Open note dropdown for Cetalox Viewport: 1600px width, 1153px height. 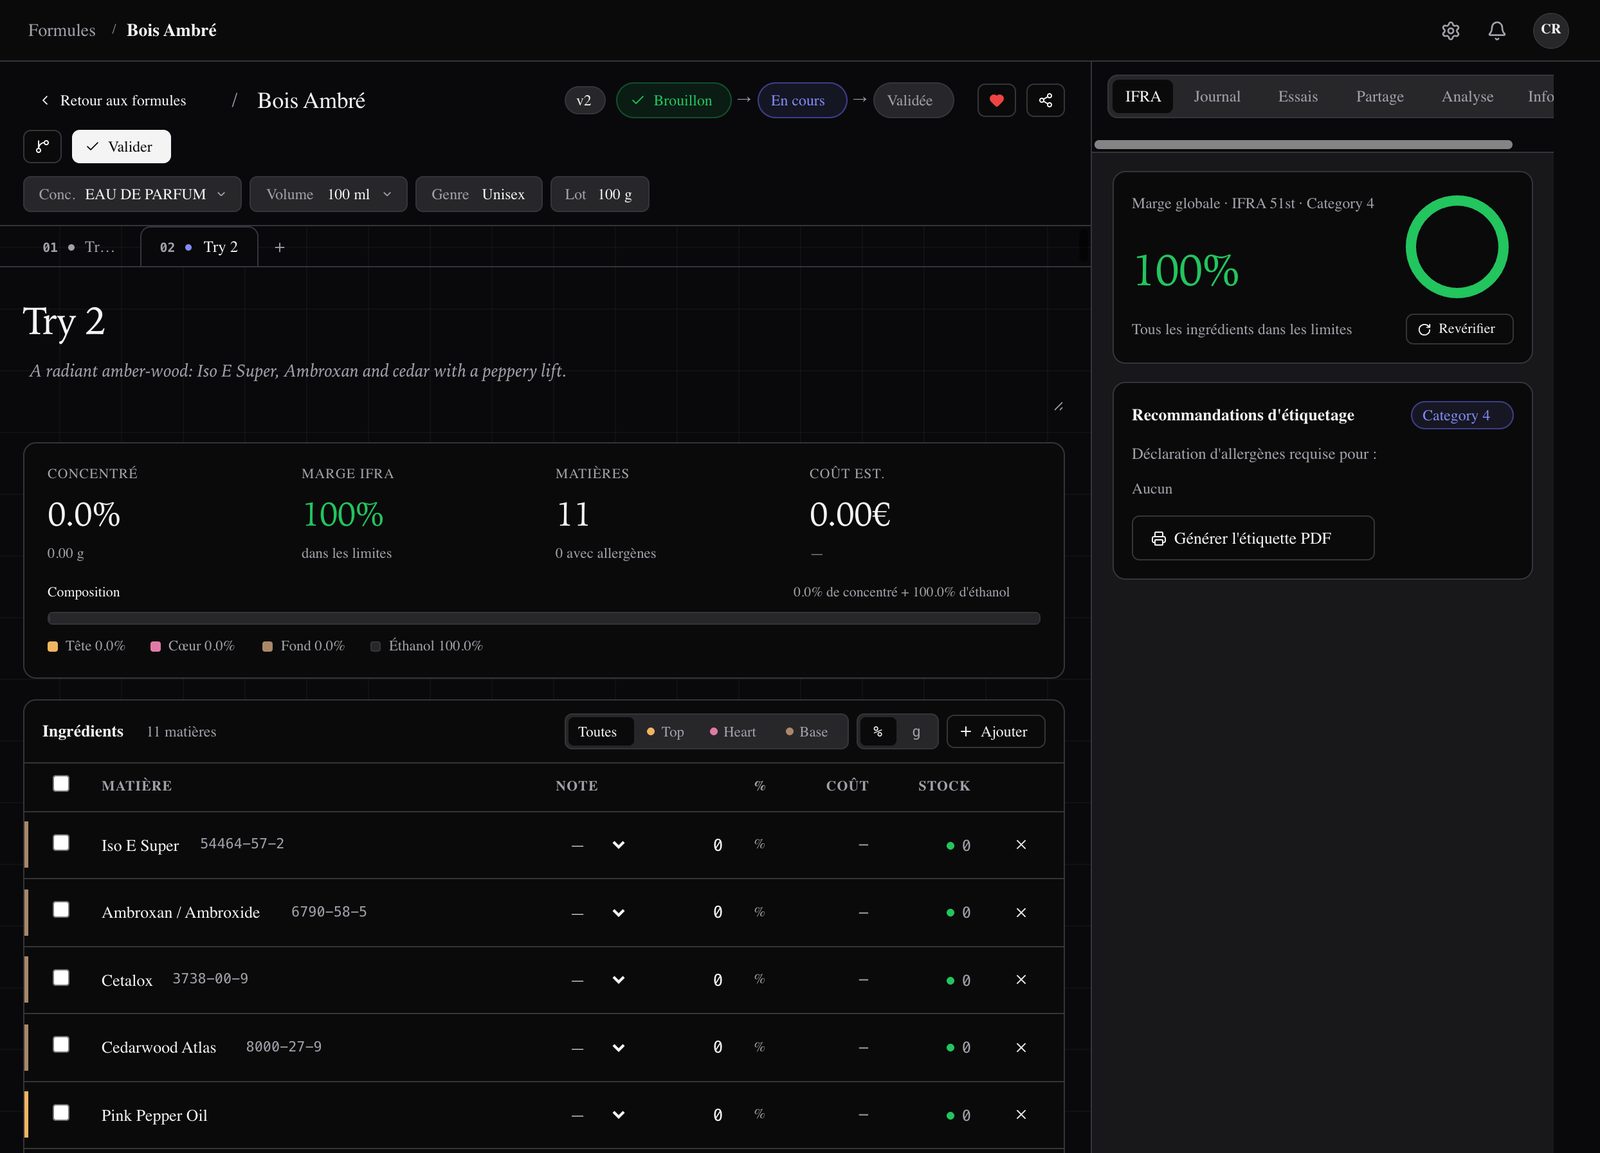tap(599, 980)
